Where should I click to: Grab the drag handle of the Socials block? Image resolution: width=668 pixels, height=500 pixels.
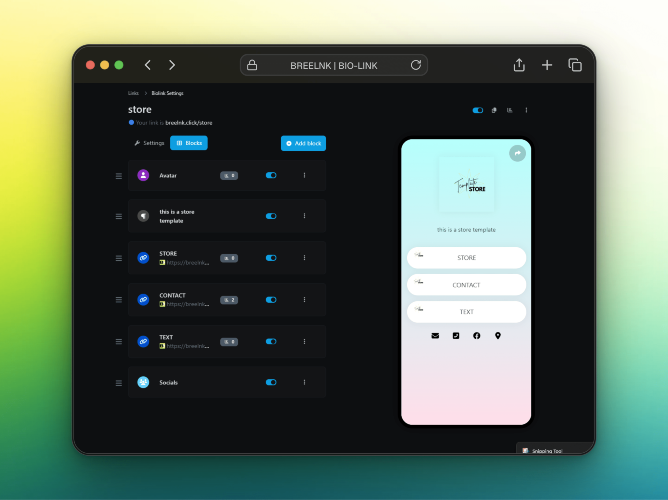click(x=119, y=383)
